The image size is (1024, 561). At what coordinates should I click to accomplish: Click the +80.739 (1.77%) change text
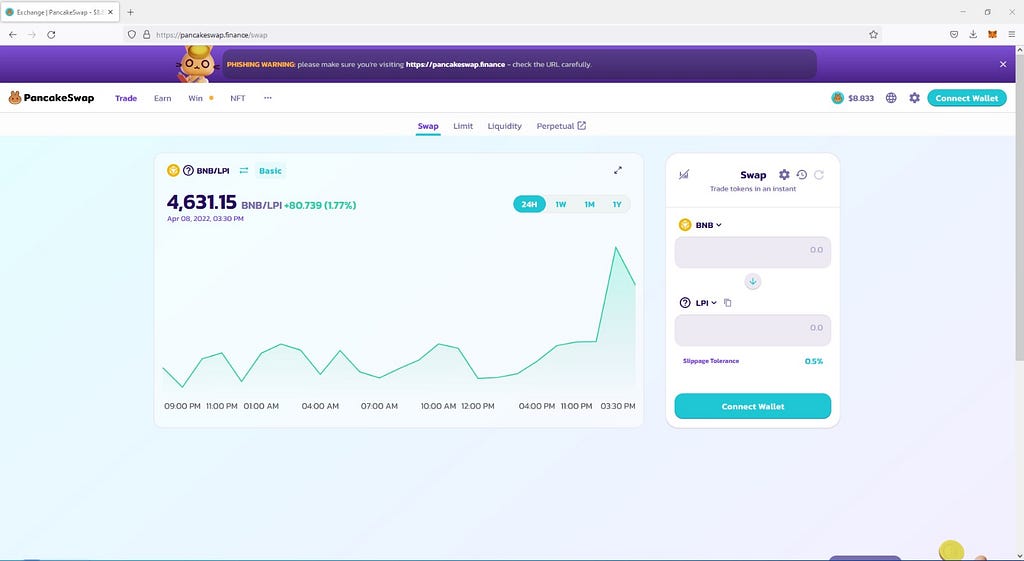(320, 205)
